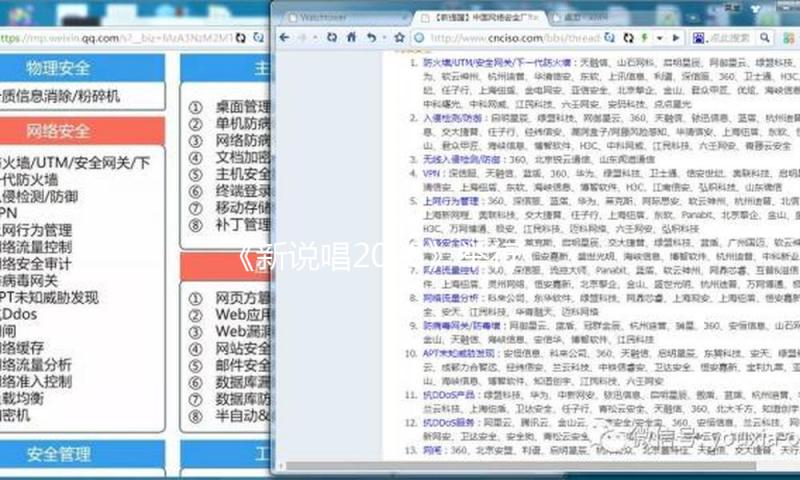This screenshot has width=800, height=480.
Task: Open dropdown next to the forward arrow
Action: point(315,38)
